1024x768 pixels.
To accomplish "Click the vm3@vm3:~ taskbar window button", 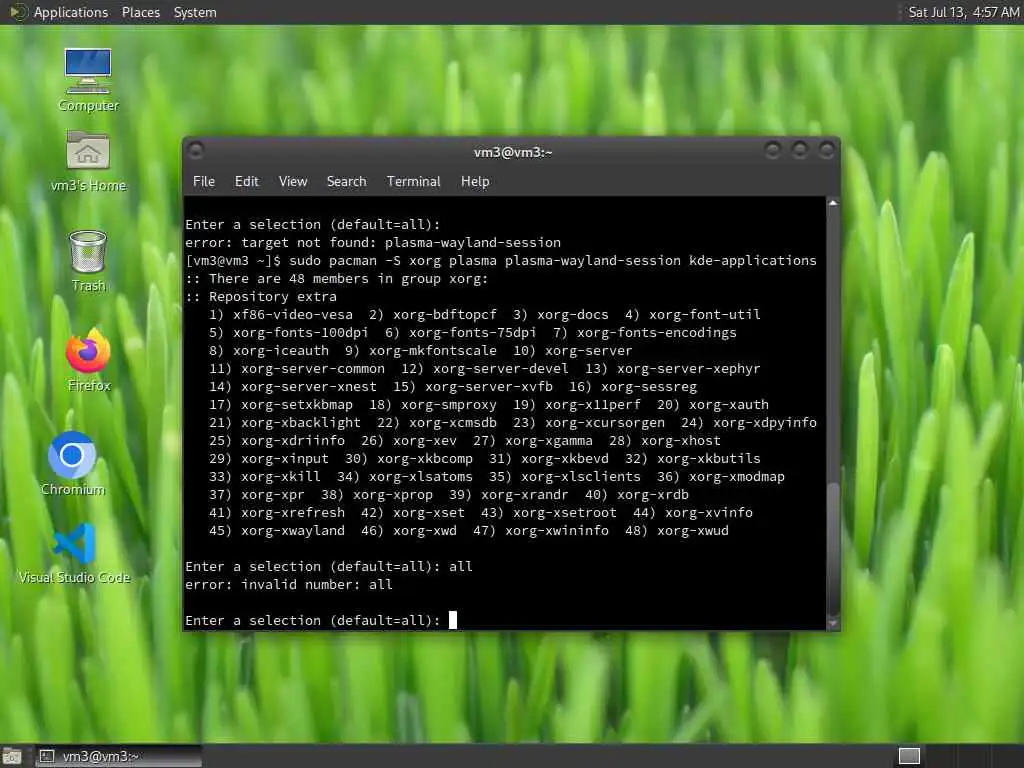I will point(118,756).
